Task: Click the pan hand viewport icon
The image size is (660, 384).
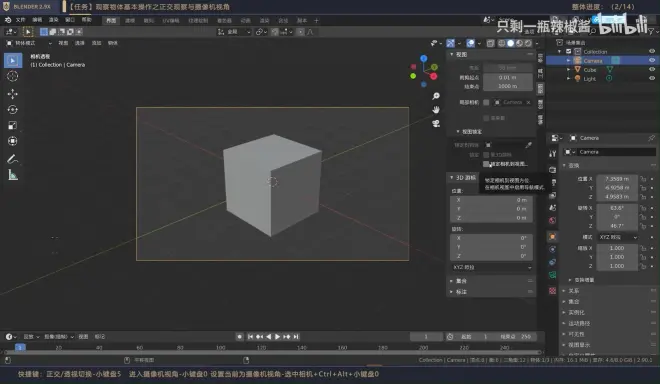Action: (x=436, y=110)
